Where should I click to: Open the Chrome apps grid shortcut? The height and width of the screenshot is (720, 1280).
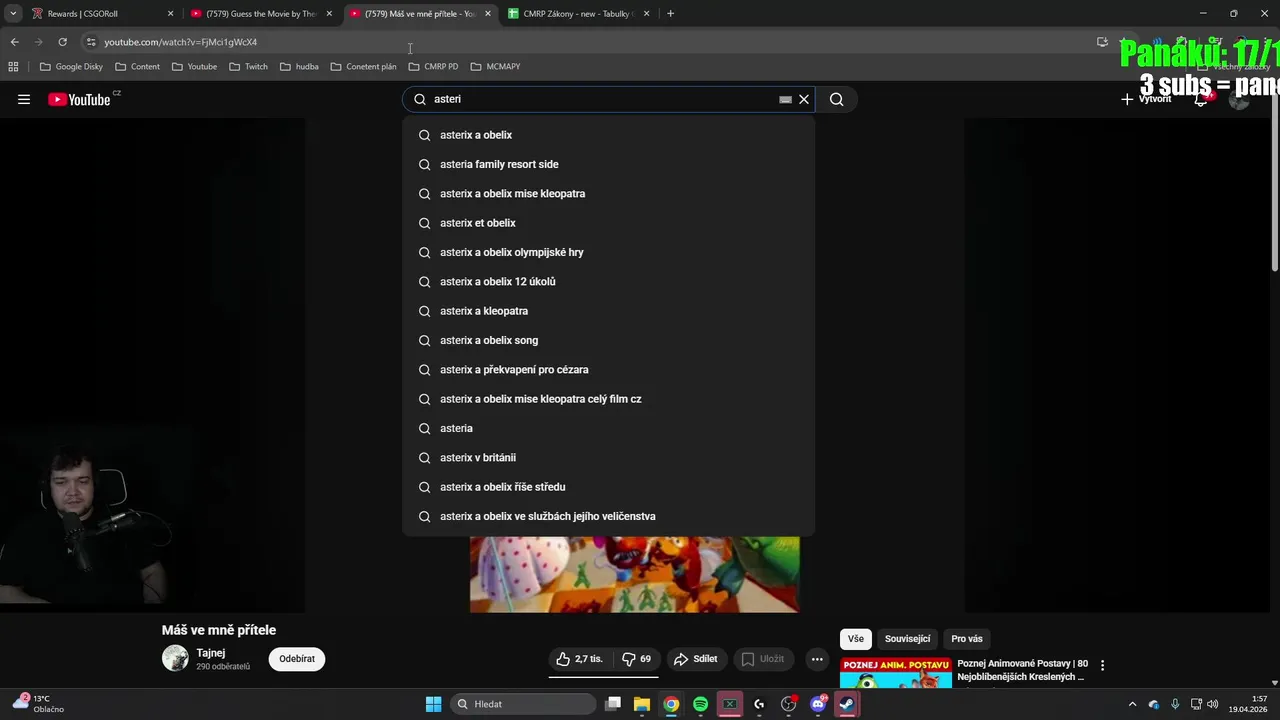(x=13, y=66)
